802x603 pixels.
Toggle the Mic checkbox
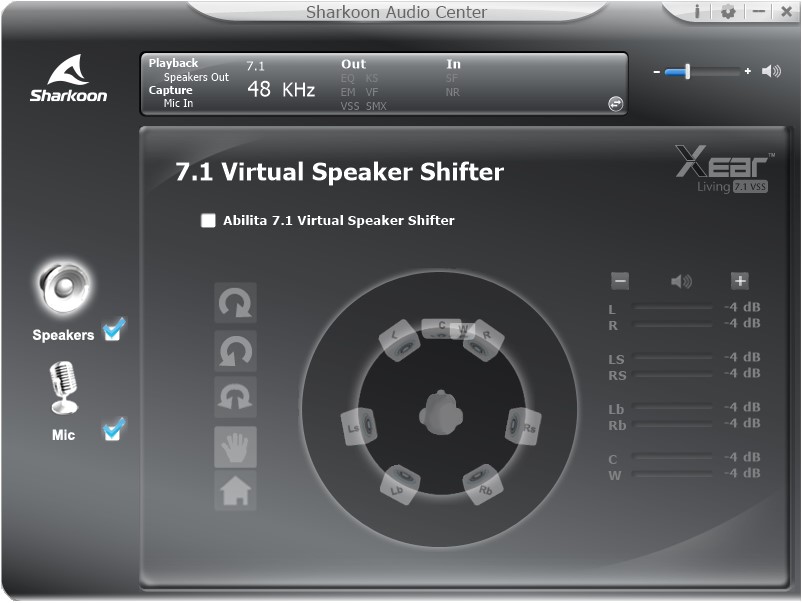pos(113,430)
